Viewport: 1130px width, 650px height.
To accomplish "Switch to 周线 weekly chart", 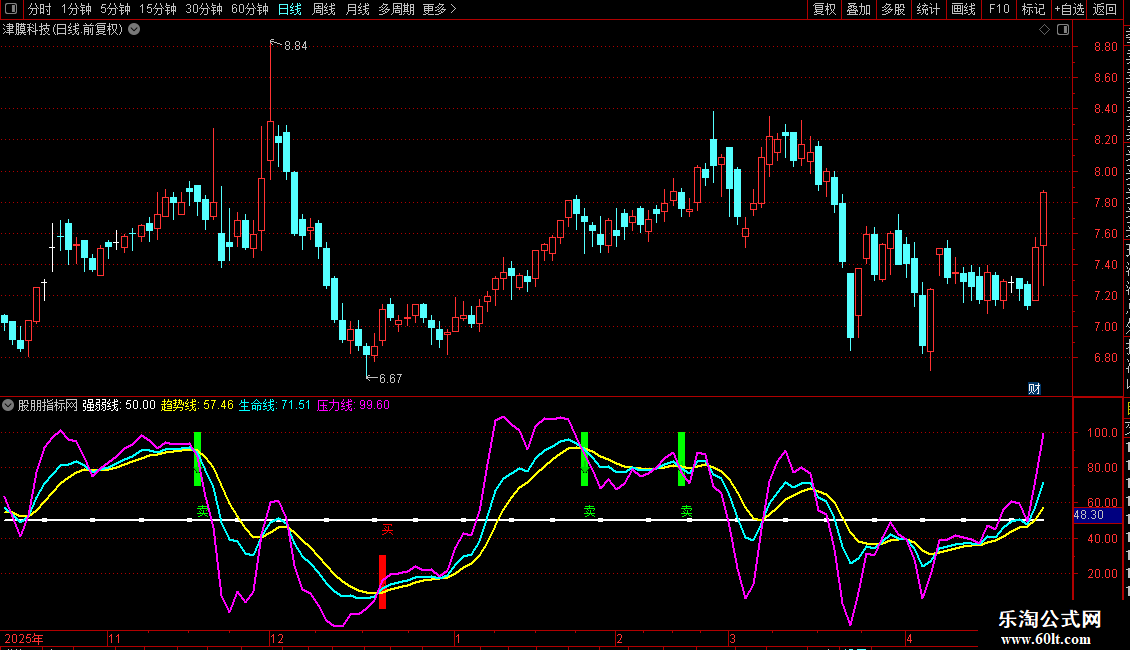I will [324, 9].
